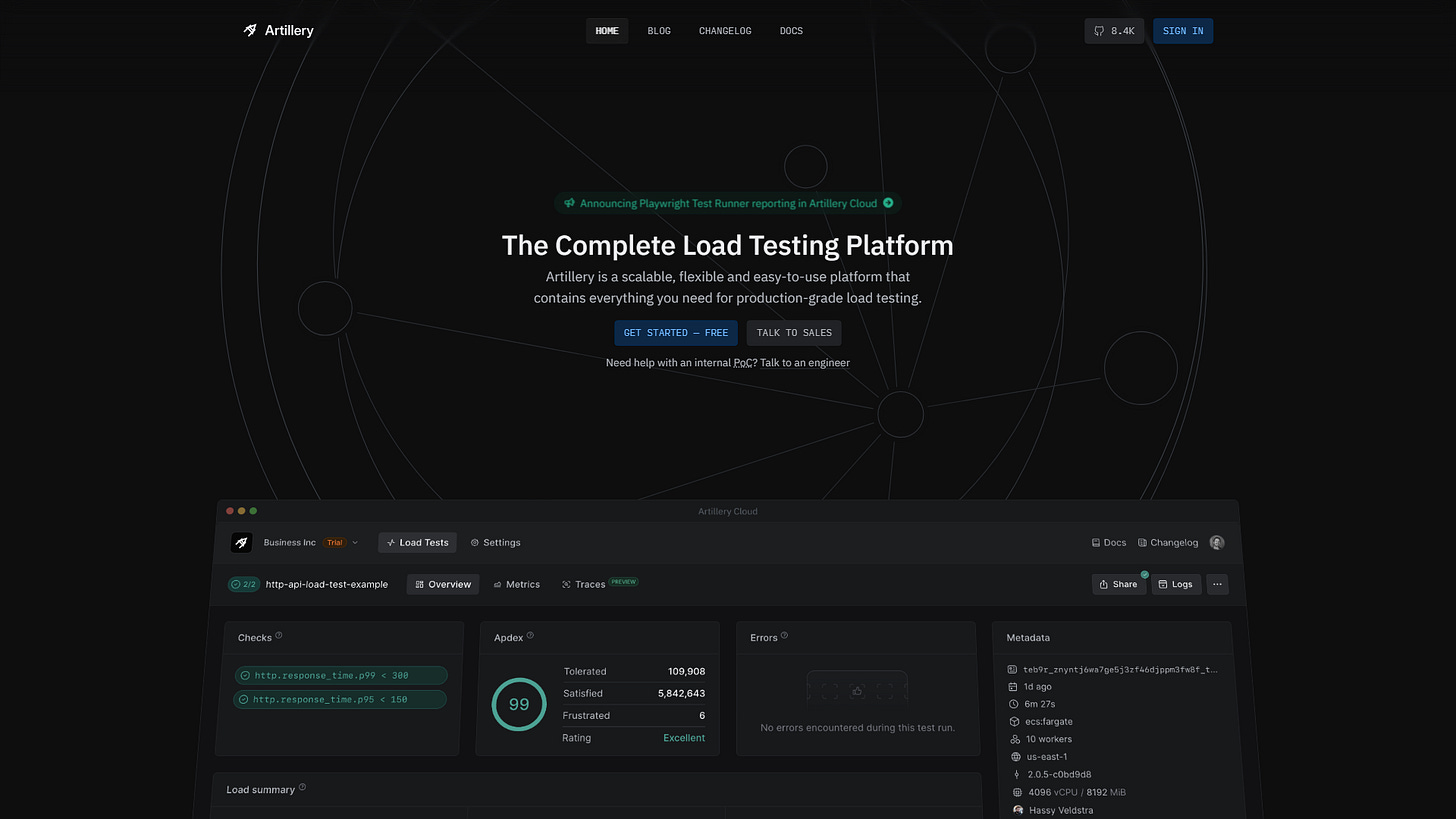The image size is (1456, 819).
Task: Click the megaphone icon in the announcement
Action: (x=569, y=203)
